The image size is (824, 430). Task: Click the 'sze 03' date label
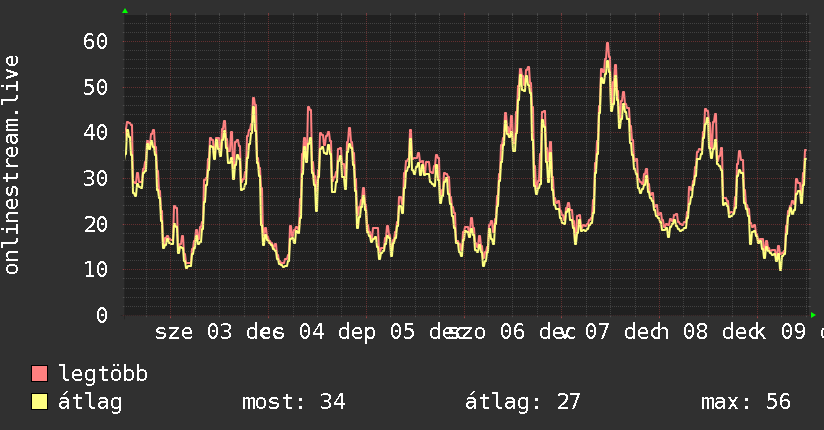193,332
